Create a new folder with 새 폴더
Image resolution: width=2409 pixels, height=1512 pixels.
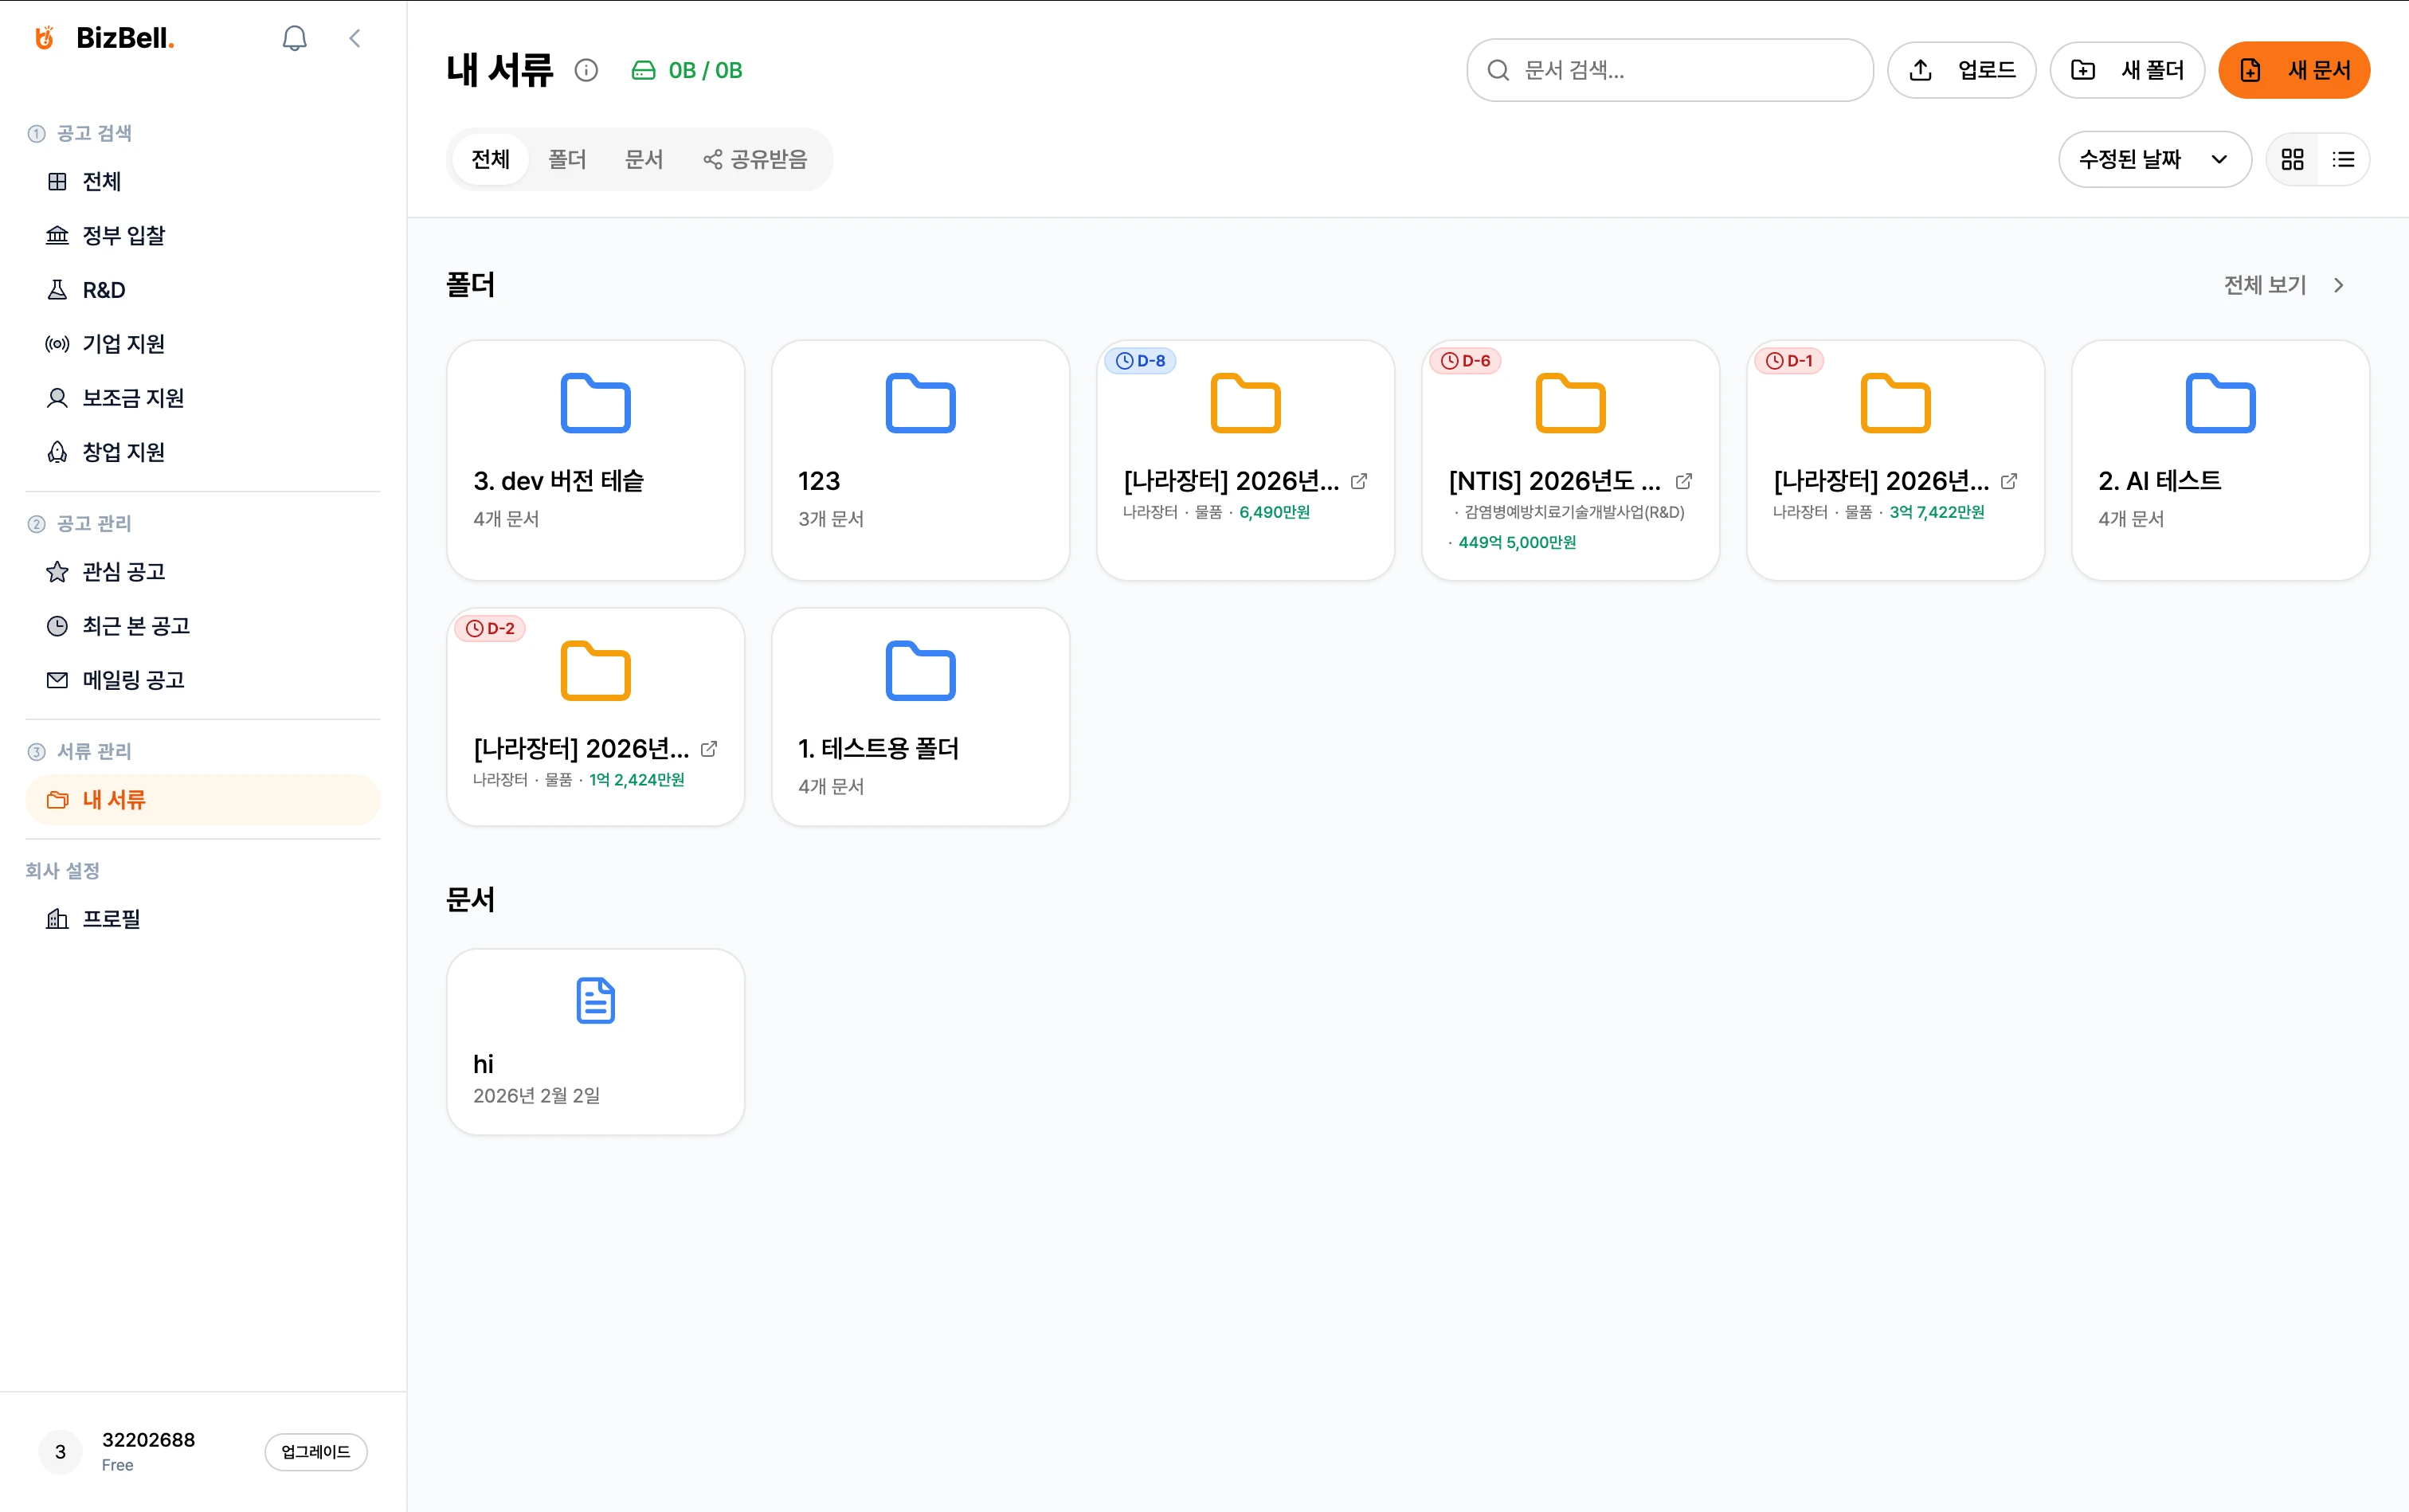2127,70
